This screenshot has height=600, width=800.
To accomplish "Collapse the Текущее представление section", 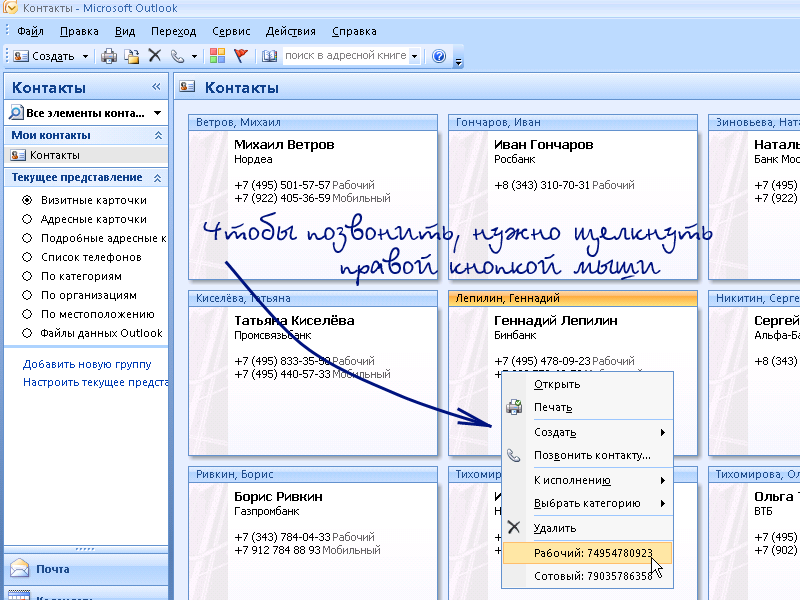I will 158,178.
